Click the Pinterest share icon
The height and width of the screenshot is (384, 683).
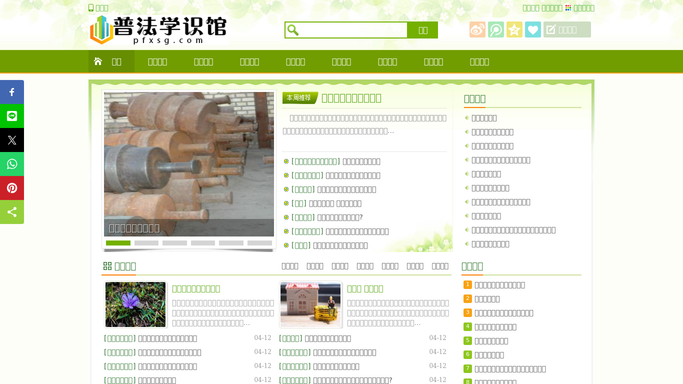tap(12, 188)
